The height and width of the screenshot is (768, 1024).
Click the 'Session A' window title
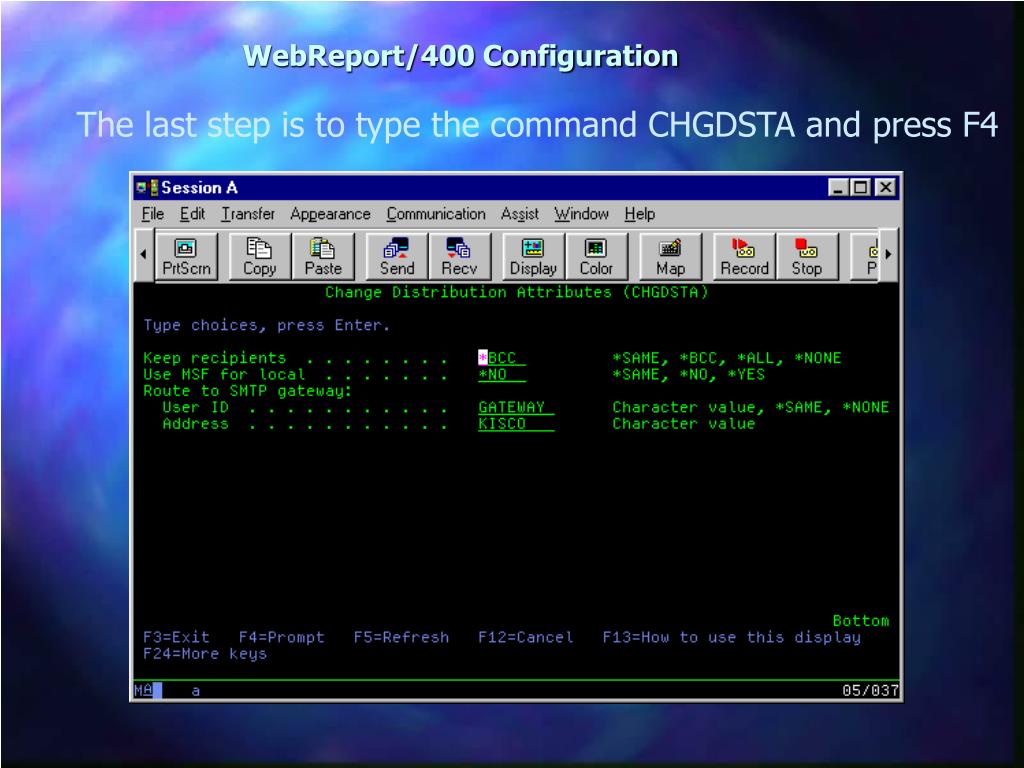point(199,188)
